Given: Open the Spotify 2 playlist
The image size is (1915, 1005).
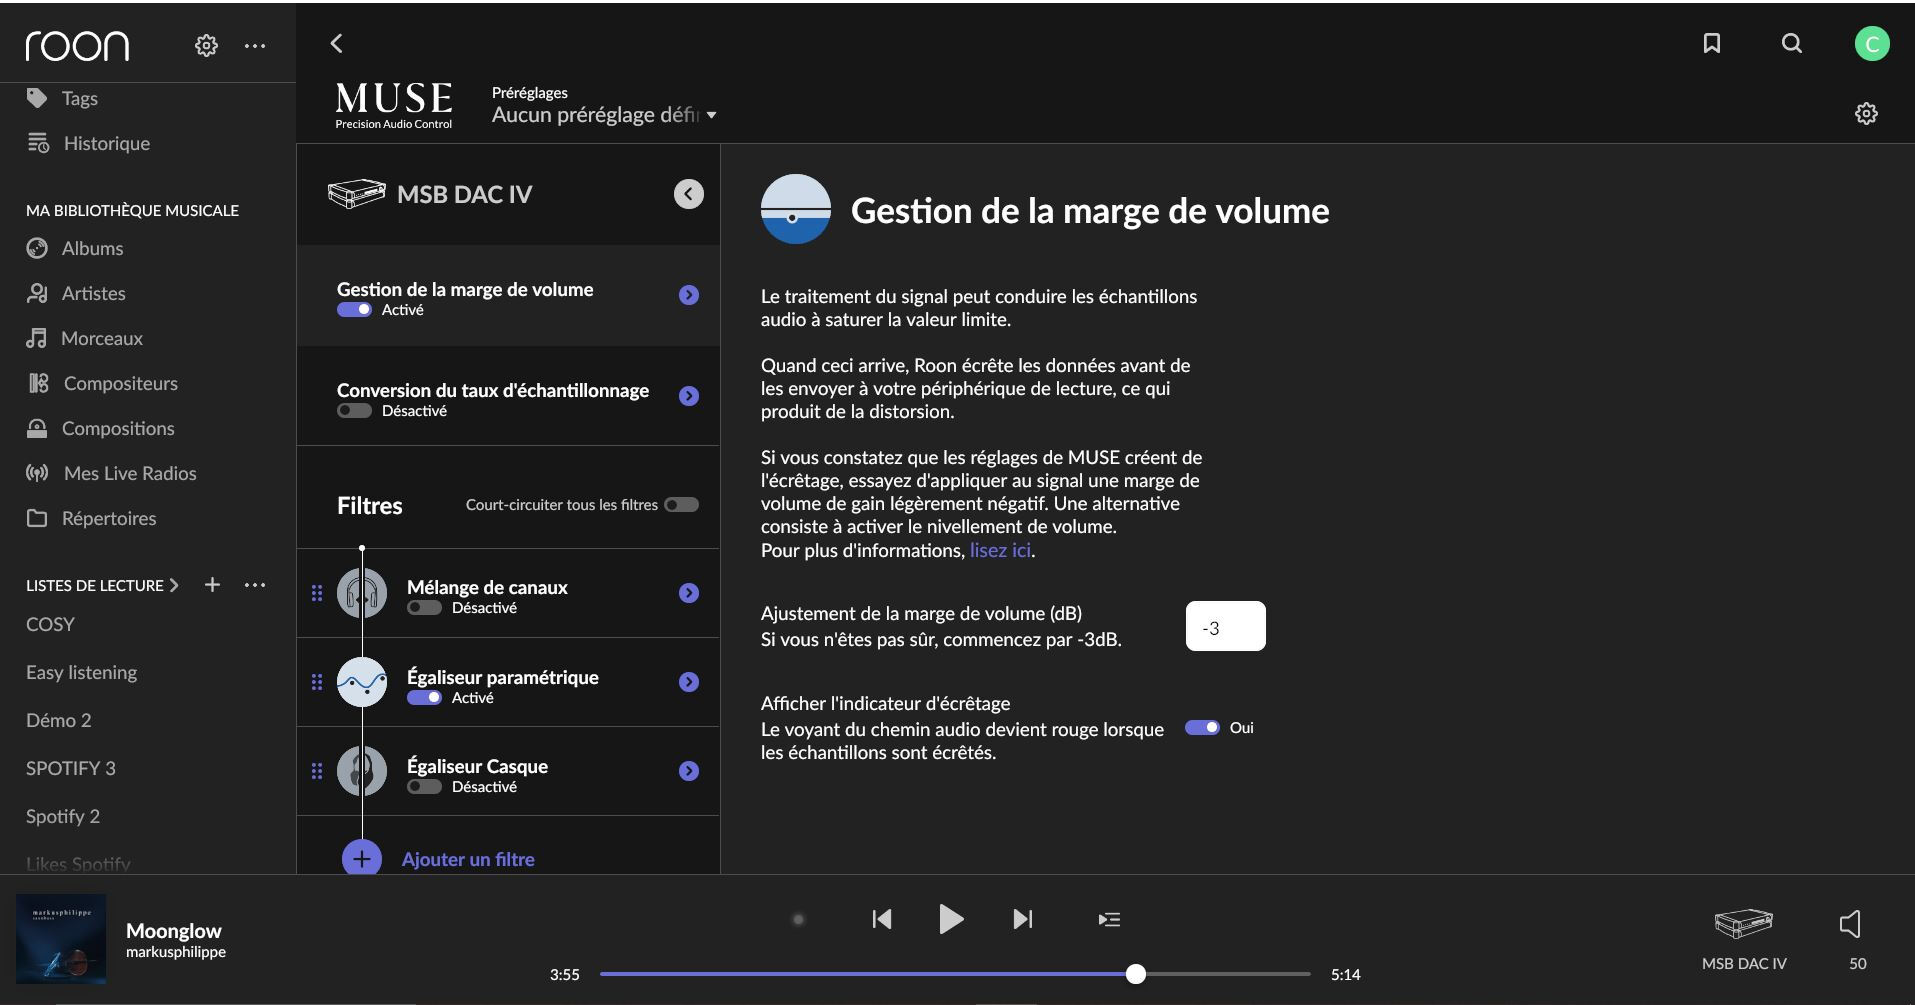Looking at the screenshot, I should coord(63,816).
